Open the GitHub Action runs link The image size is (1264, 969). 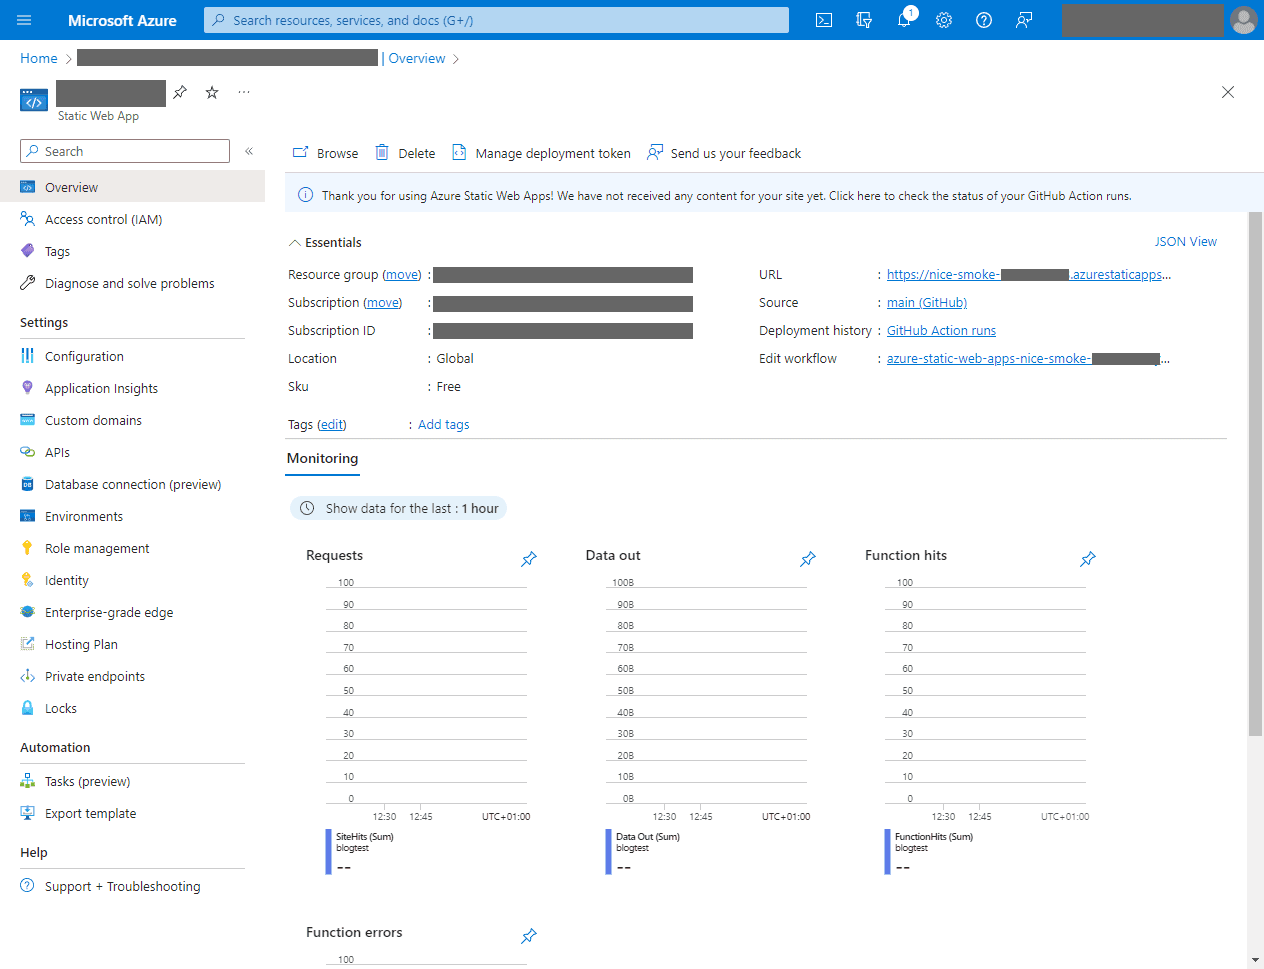[941, 331]
